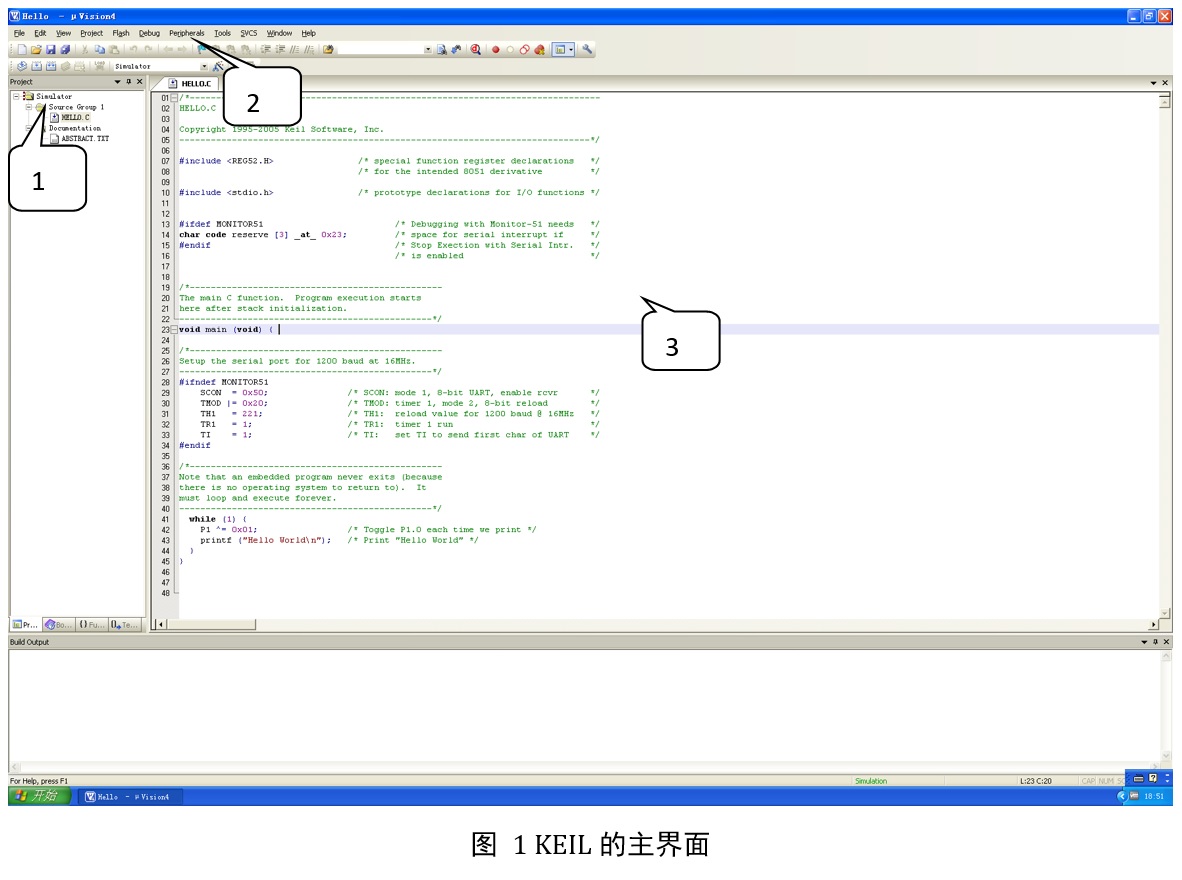Click the Paste clipboard icon
1182x880 pixels.
pyautogui.click(x=115, y=50)
